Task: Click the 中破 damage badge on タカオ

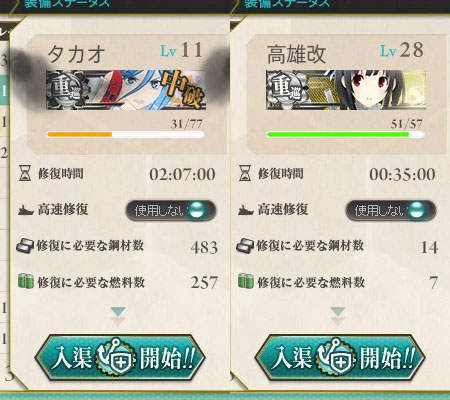Action: click(183, 89)
